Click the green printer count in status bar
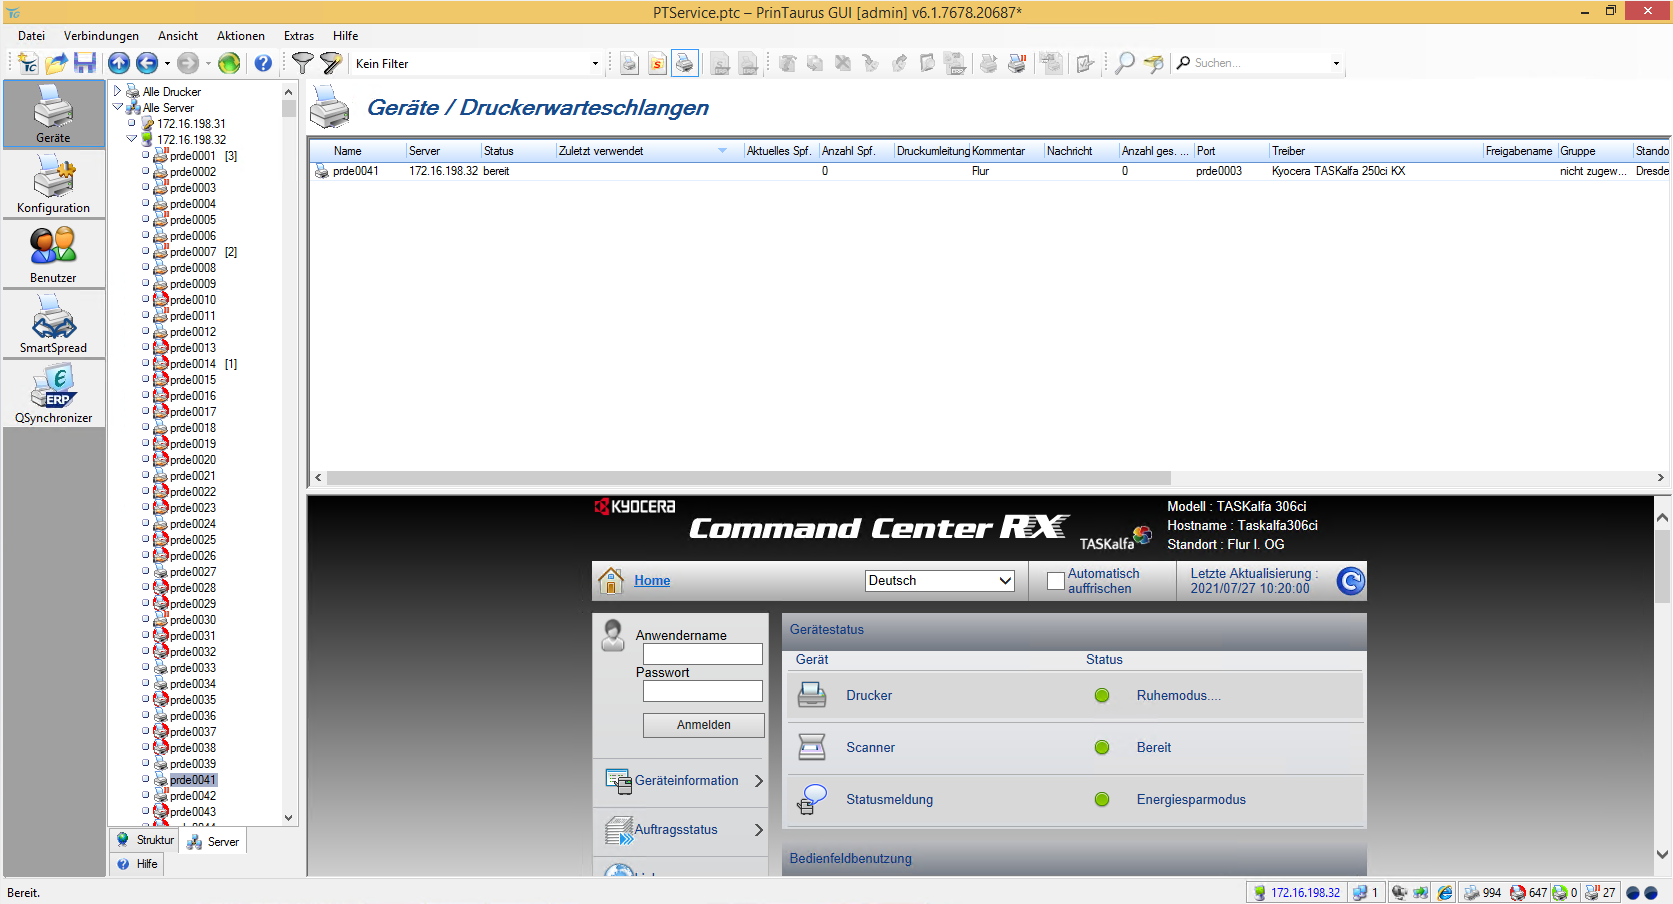Viewport: 1673px width, 904px height. click(x=1565, y=893)
